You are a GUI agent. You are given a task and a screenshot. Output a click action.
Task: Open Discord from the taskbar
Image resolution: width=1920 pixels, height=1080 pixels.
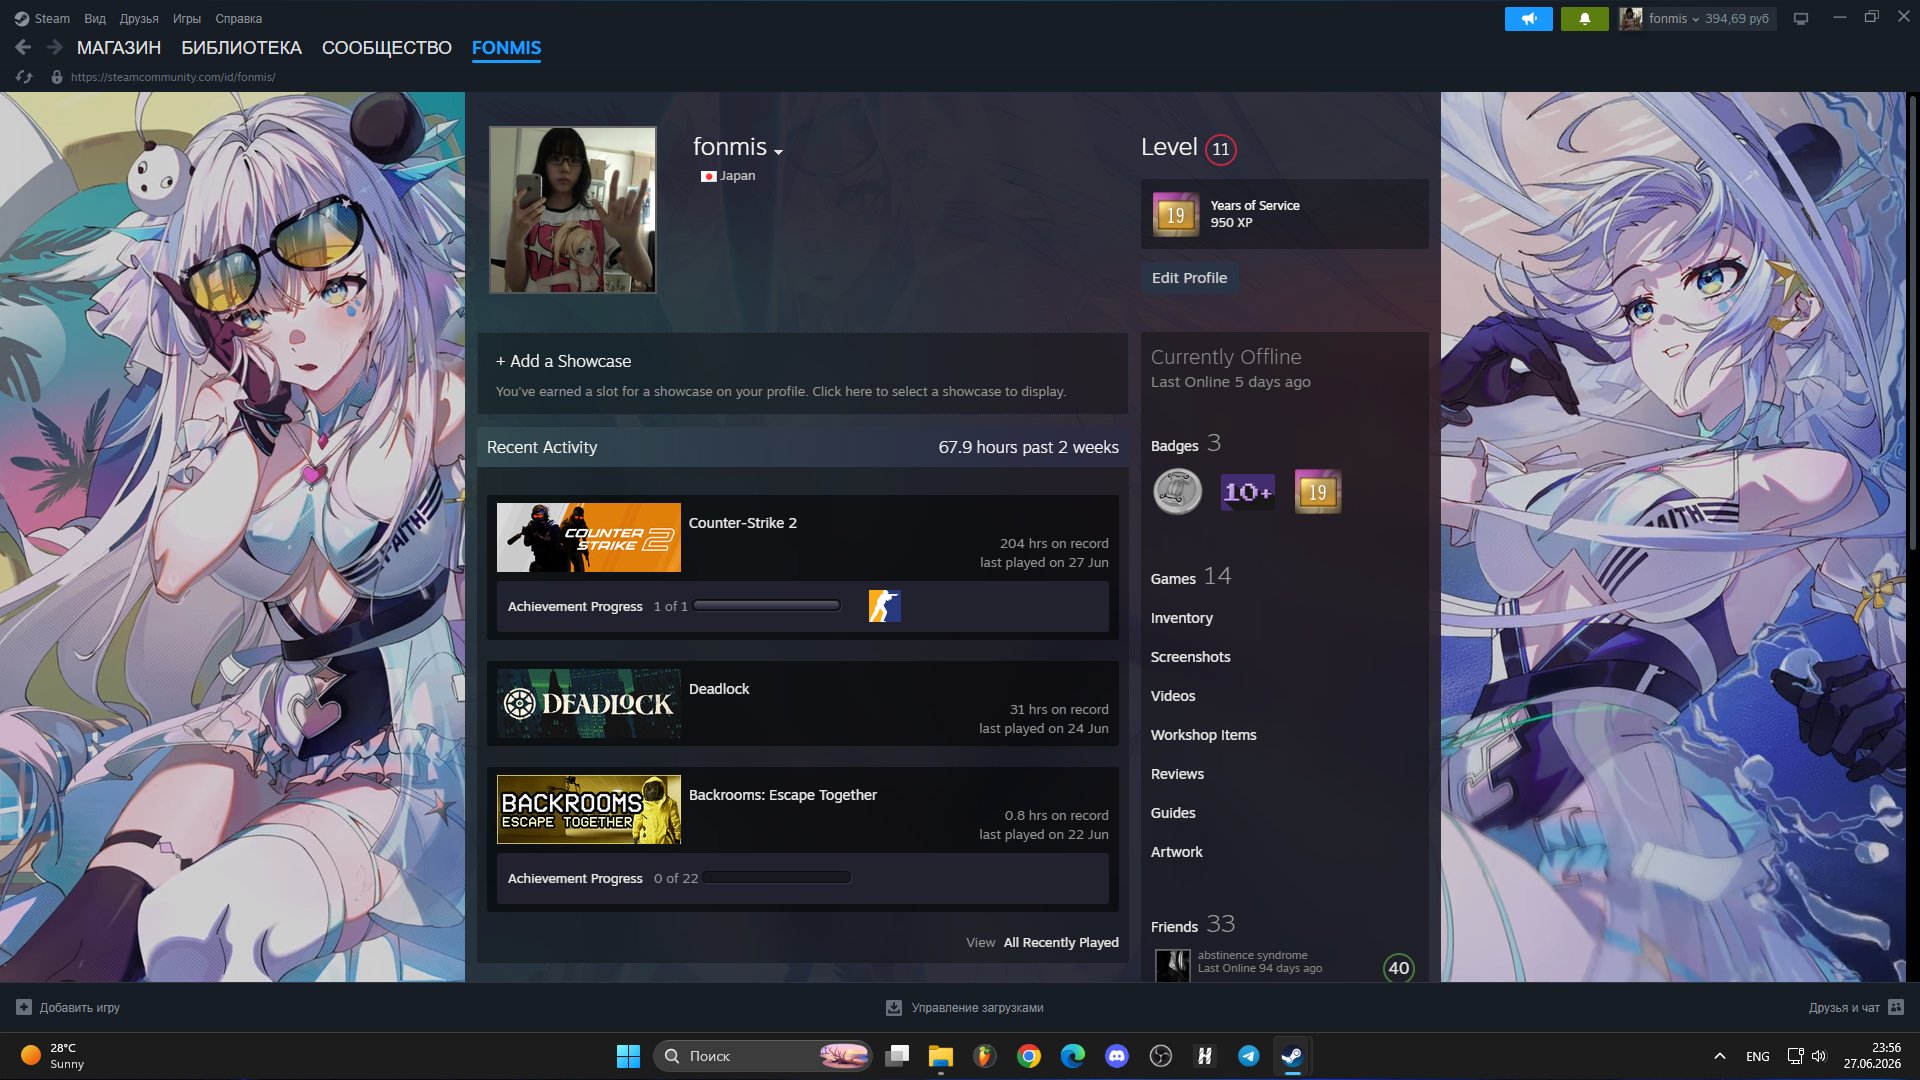(1116, 1056)
